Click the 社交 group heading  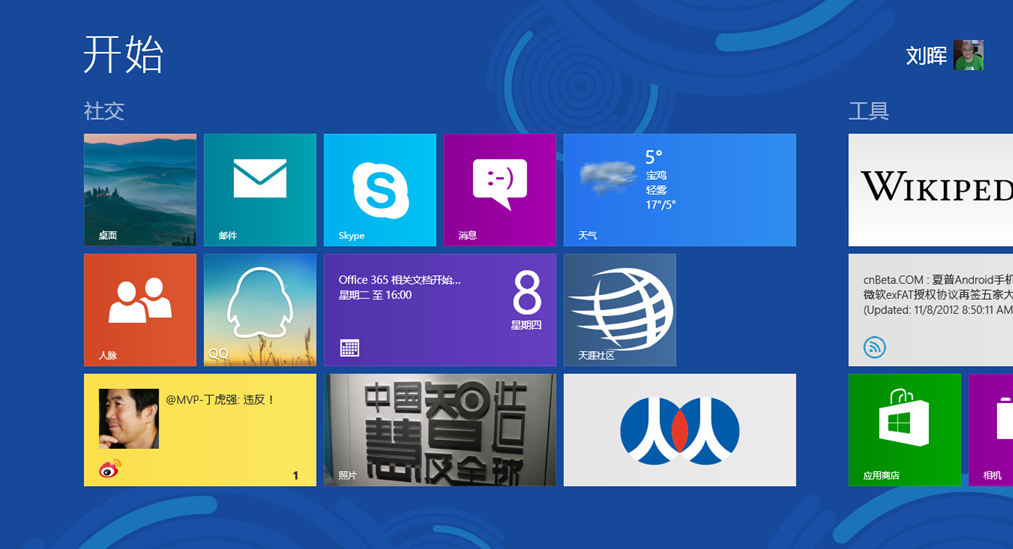(x=103, y=111)
